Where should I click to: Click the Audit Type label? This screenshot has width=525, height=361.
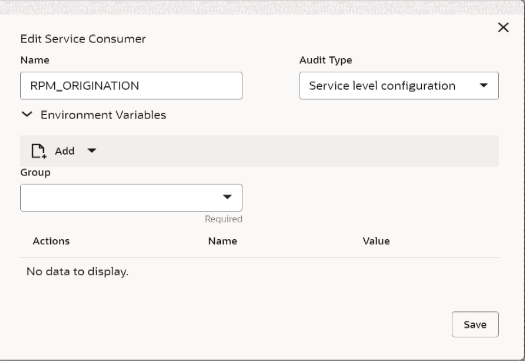click(x=325, y=60)
